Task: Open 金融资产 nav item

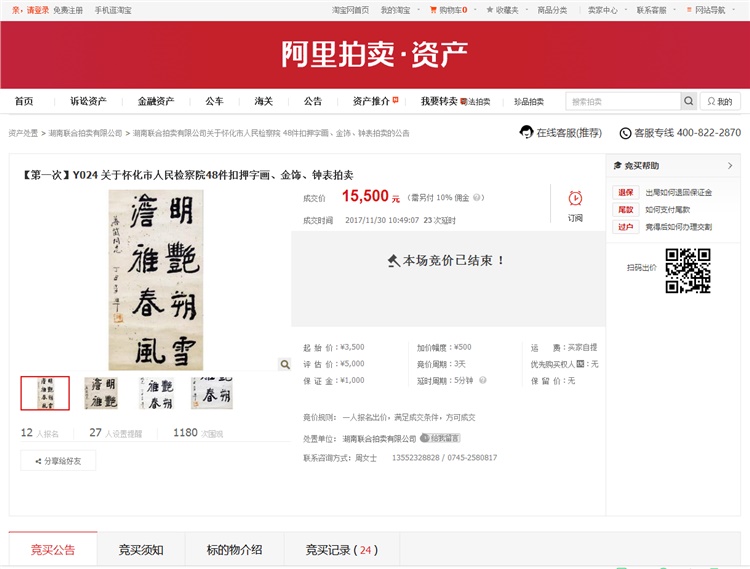Action: pos(156,101)
